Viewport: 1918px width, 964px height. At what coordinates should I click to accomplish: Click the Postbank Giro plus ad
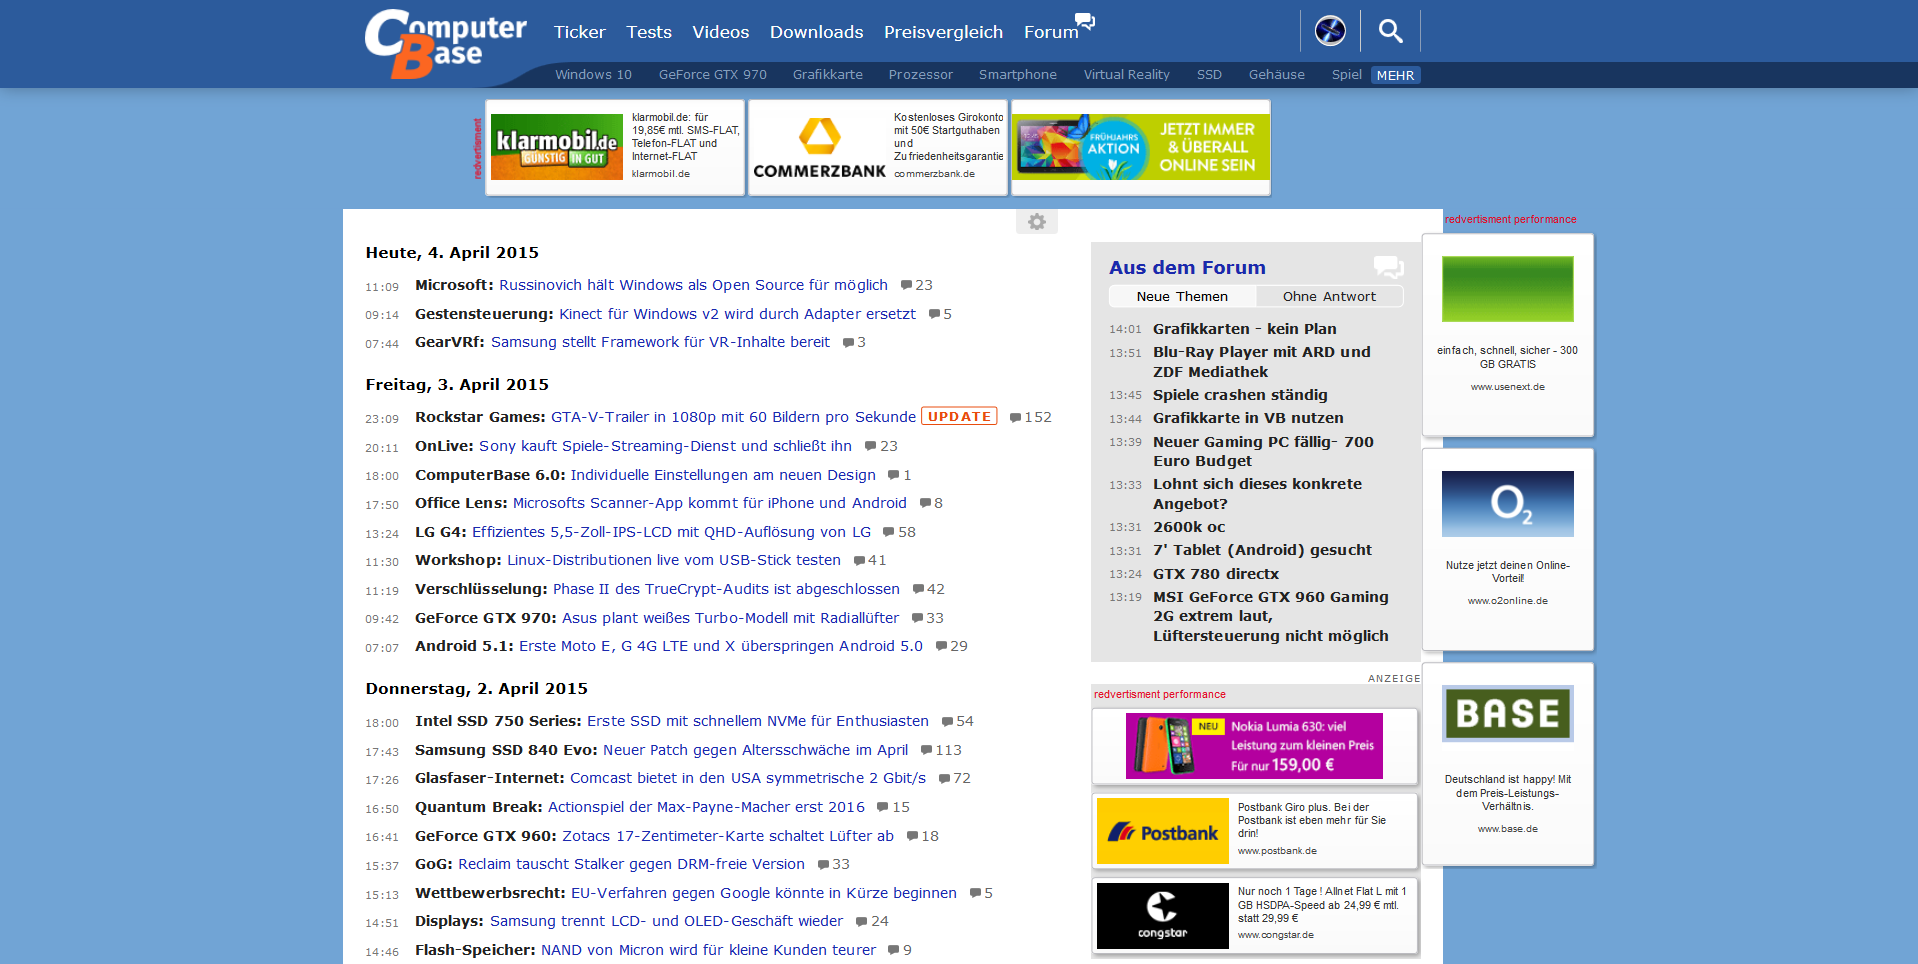(x=1254, y=831)
